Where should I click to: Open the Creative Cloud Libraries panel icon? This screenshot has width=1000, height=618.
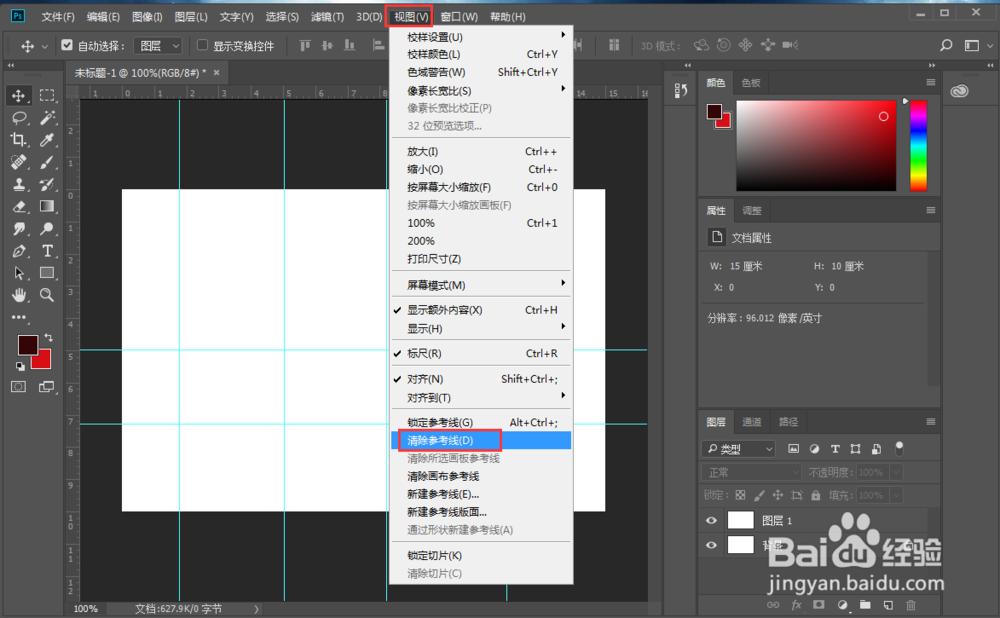pyautogui.click(x=959, y=91)
